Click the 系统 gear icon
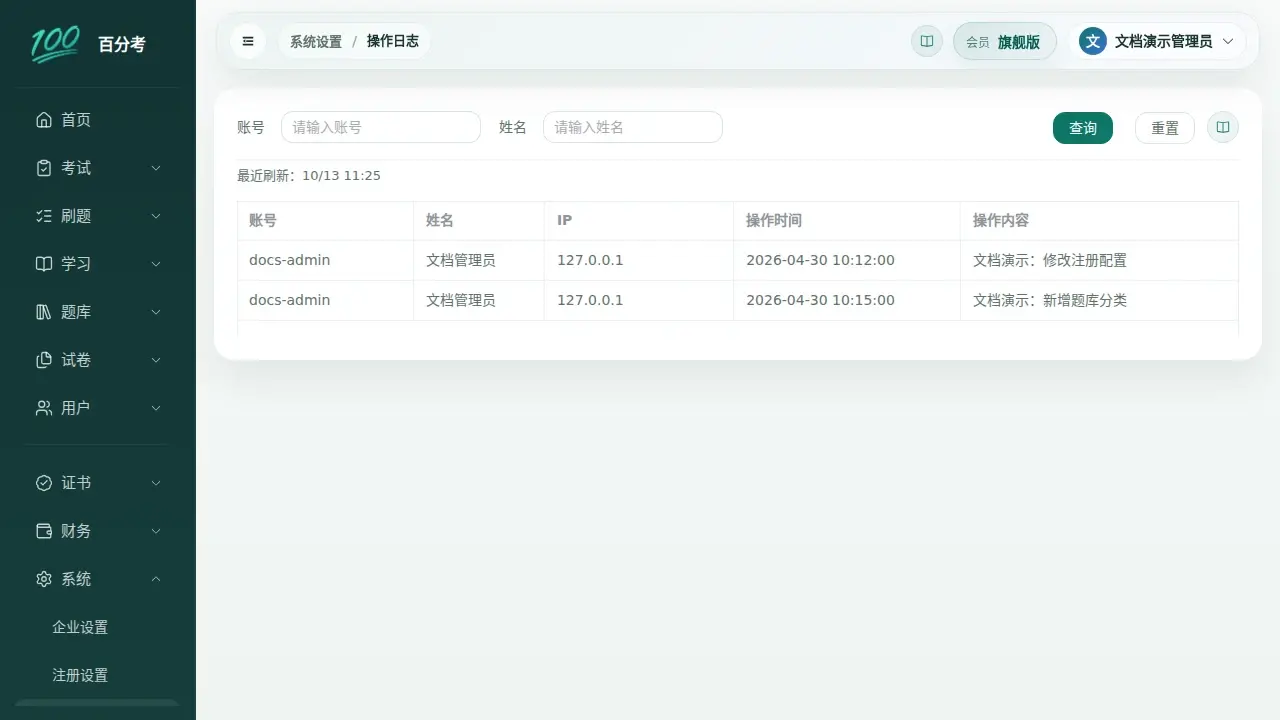Image resolution: width=1280 pixels, height=720 pixels. pyautogui.click(x=44, y=579)
